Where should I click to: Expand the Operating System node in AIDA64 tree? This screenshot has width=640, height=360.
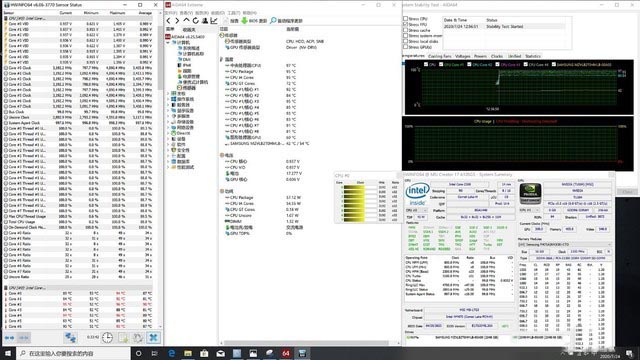coord(168,99)
